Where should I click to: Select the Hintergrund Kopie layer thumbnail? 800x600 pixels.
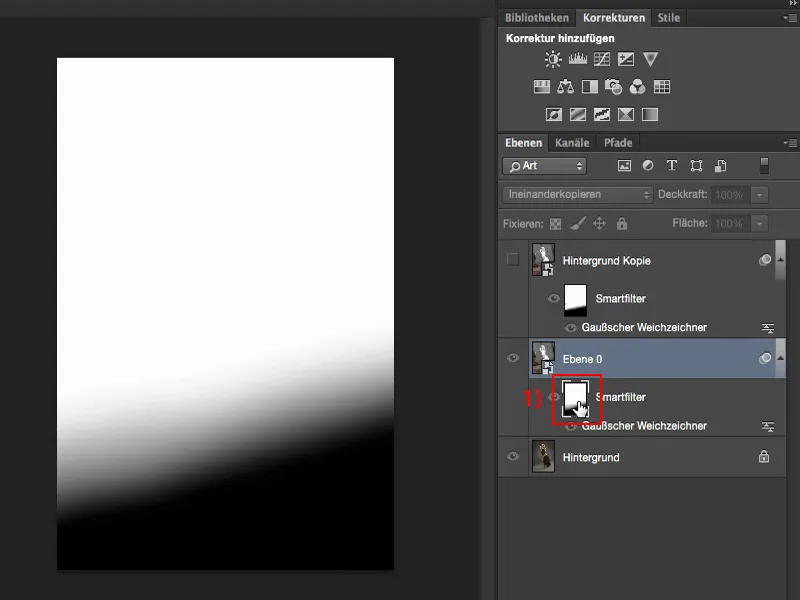click(x=543, y=260)
